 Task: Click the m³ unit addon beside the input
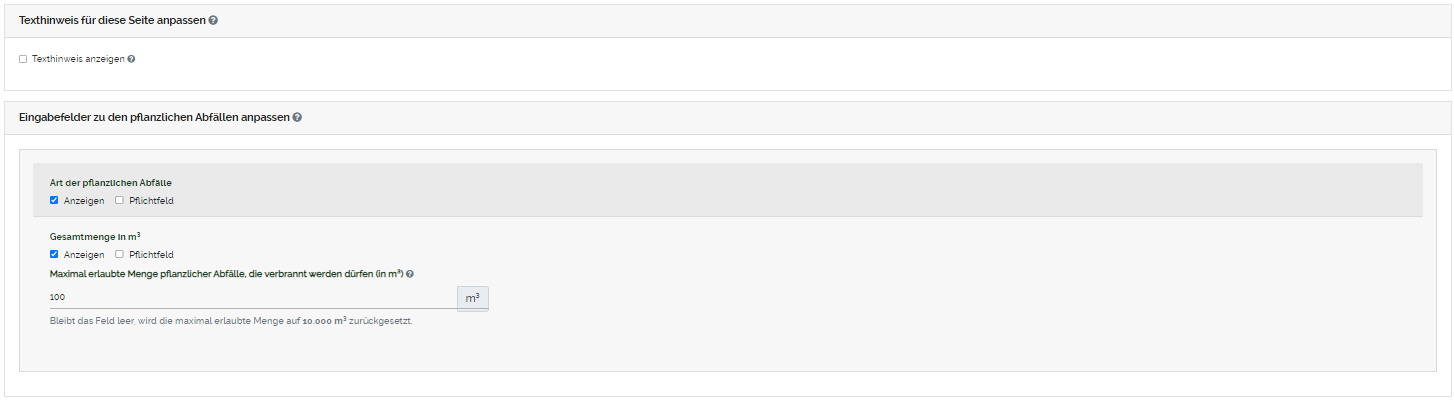473,298
